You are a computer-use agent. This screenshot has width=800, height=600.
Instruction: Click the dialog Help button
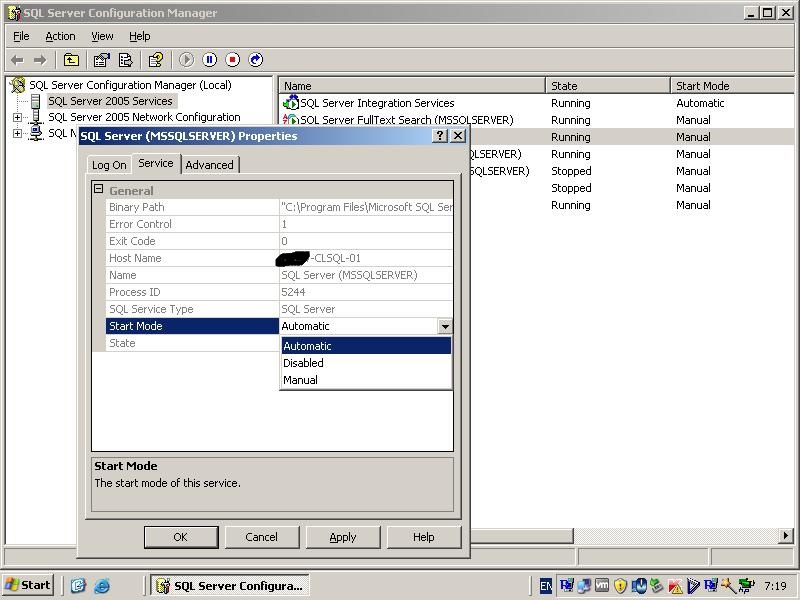click(x=423, y=537)
